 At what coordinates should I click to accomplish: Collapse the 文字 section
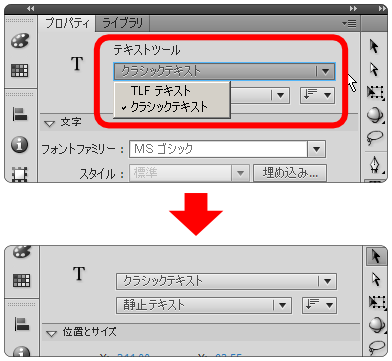pyautogui.click(x=49, y=123)
